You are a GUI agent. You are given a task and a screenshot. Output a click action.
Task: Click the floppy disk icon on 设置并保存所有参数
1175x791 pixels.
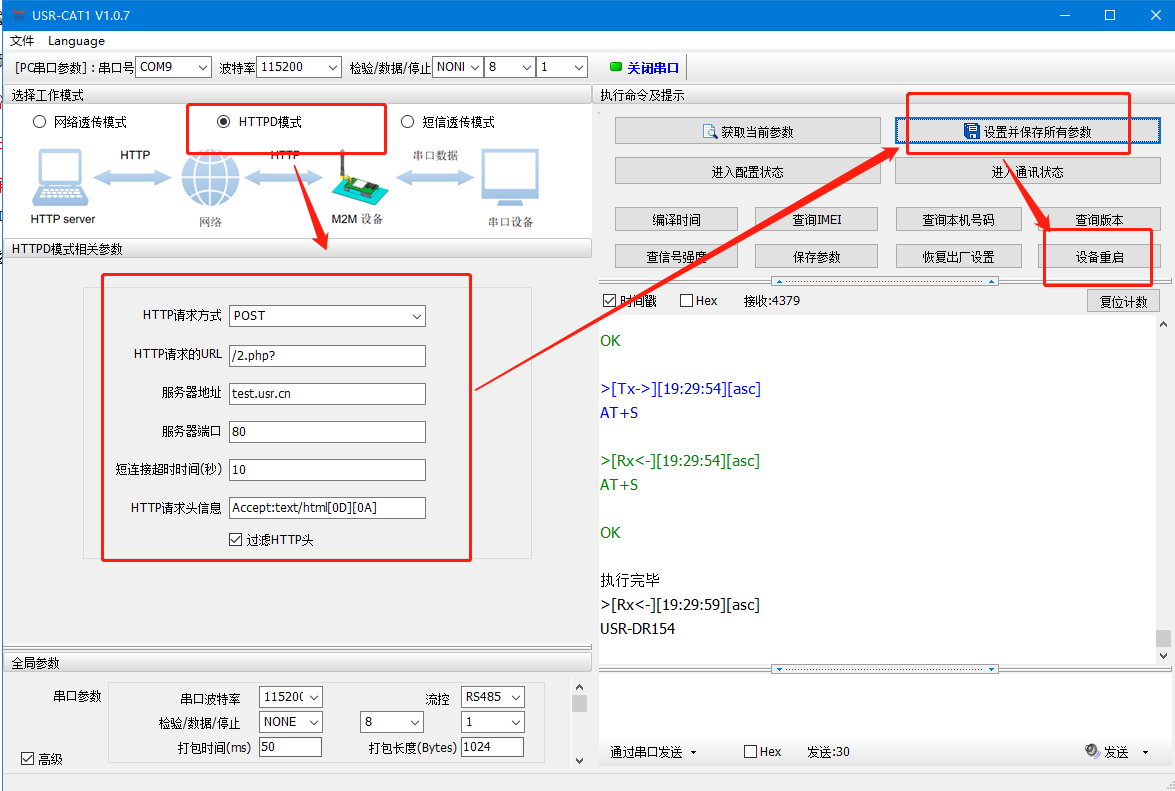click(970, 132)
